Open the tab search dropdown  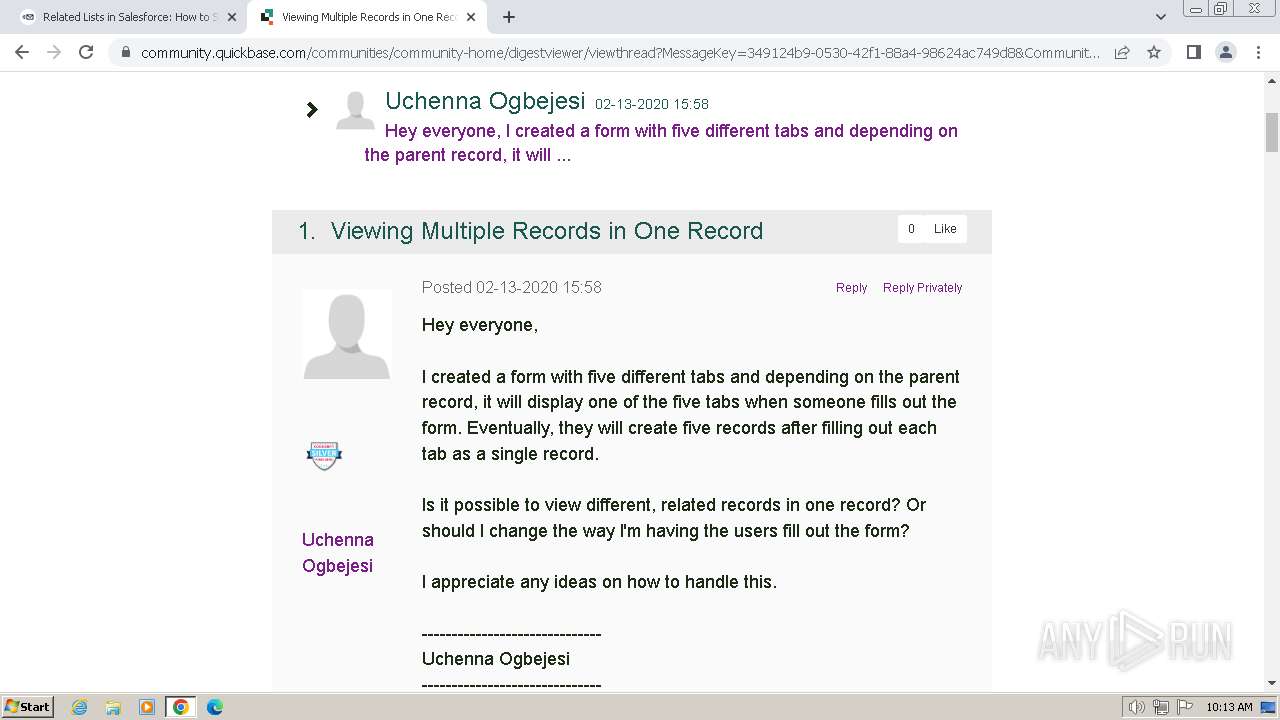(x=1160, y=17)
